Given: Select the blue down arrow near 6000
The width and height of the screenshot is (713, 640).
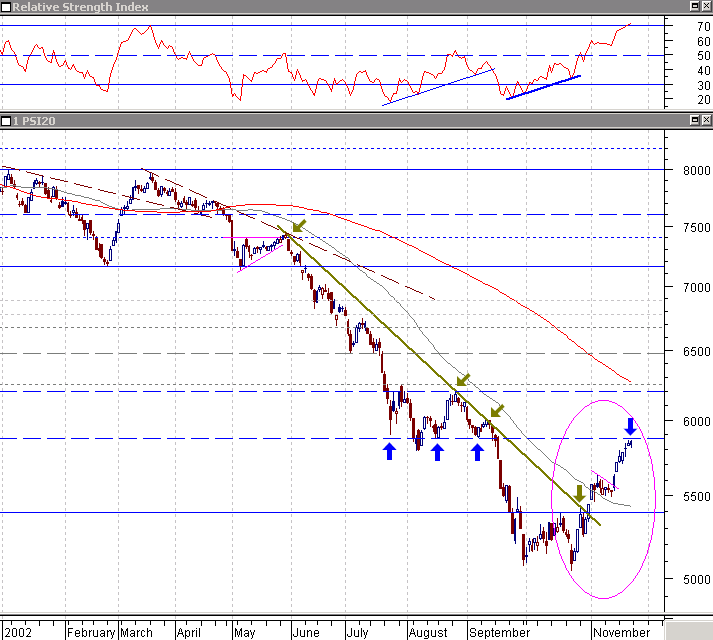Looking at the screenshot, I should click(x=630, y=427).
